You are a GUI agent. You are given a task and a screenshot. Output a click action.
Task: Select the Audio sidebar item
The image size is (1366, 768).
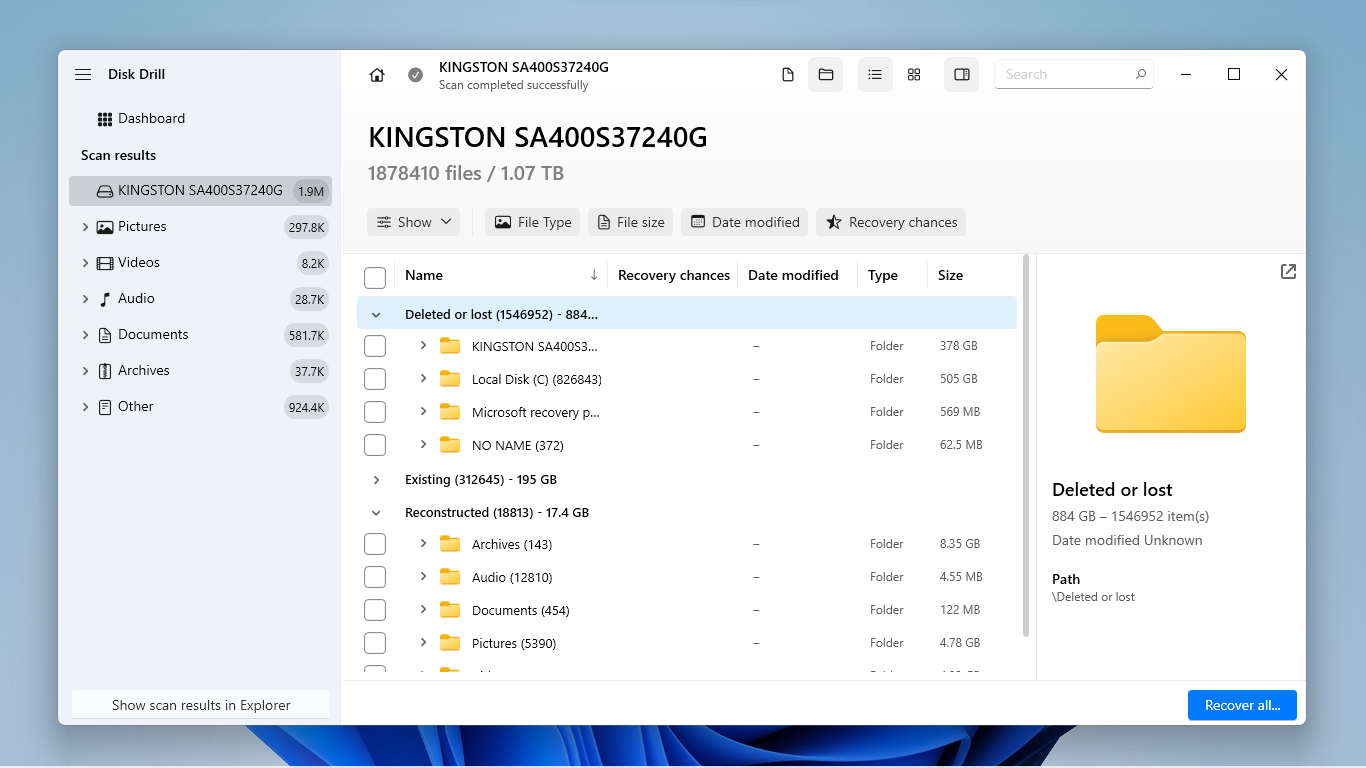point(136,299)
